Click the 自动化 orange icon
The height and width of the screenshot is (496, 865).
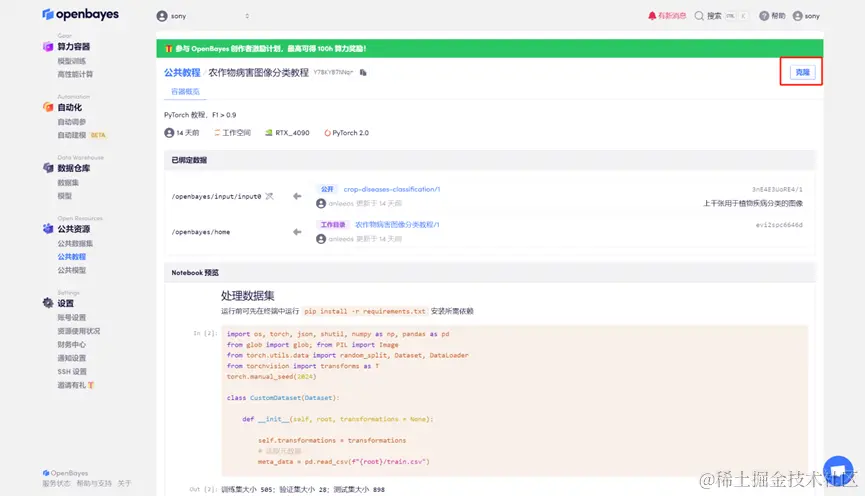coord(48,107)
